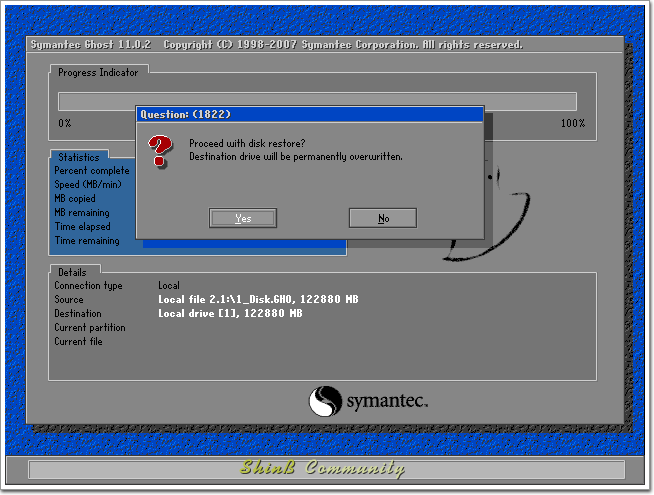This screenshot has height=495, width=654.
Task: Click the "Proceed with disk restore?" text
Action: [247, 143]
